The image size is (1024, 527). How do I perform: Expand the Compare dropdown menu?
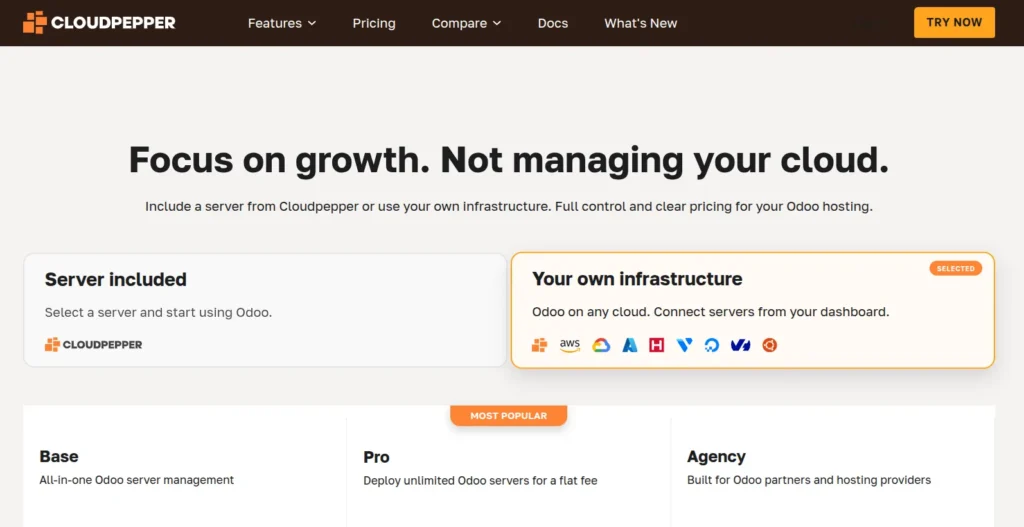[x=466, y=24]
